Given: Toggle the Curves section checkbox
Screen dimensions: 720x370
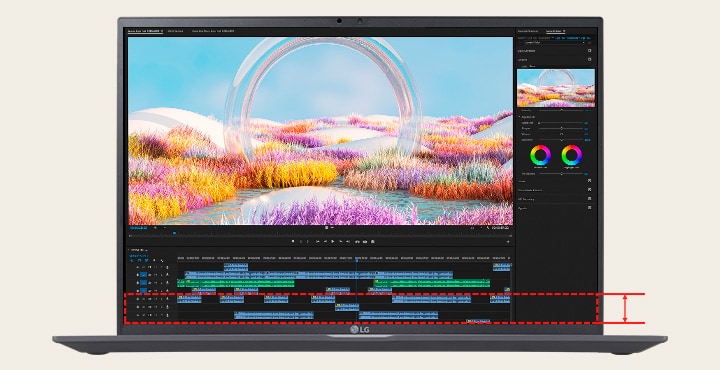Looking at the screenshot, I should (589, 180).
